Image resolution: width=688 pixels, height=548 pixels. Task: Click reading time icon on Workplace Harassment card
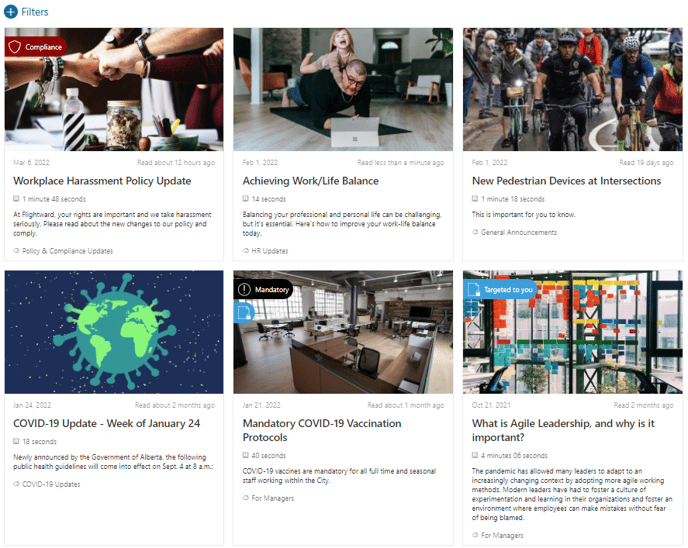click(16, 199)
